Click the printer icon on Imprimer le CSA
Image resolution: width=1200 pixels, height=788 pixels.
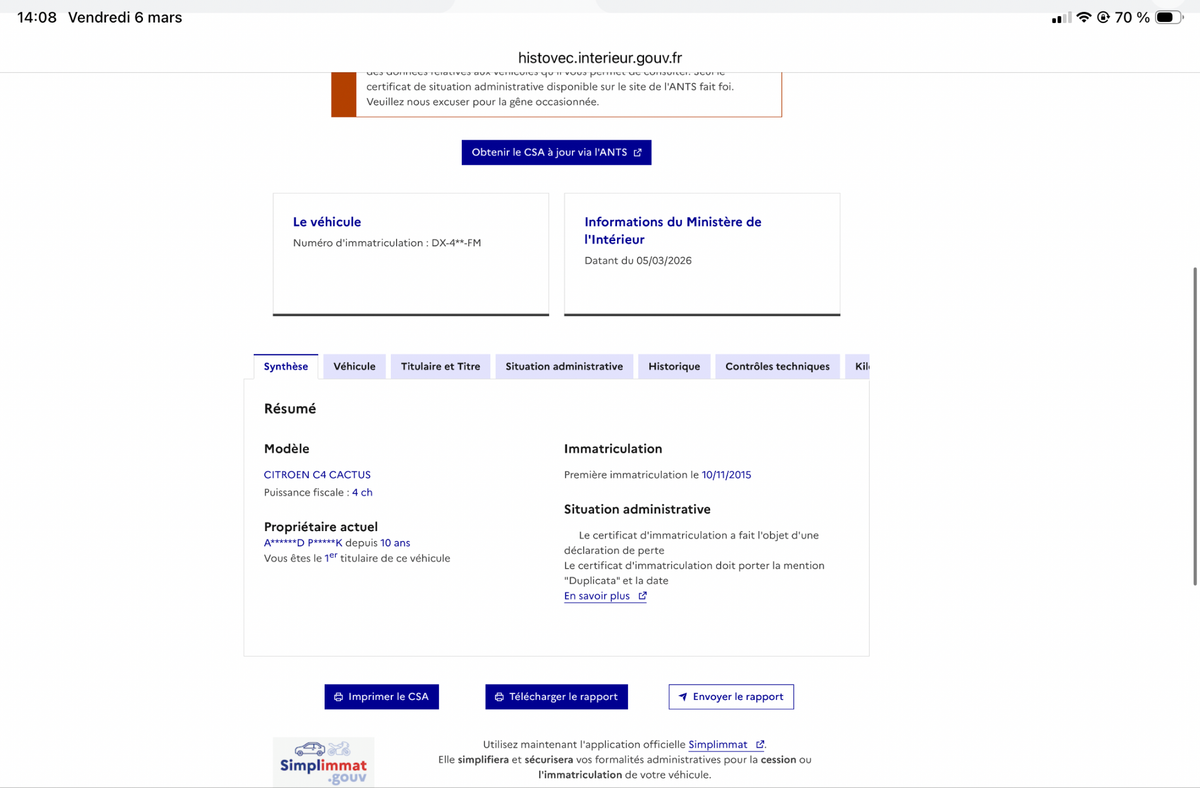click(338, 697)
